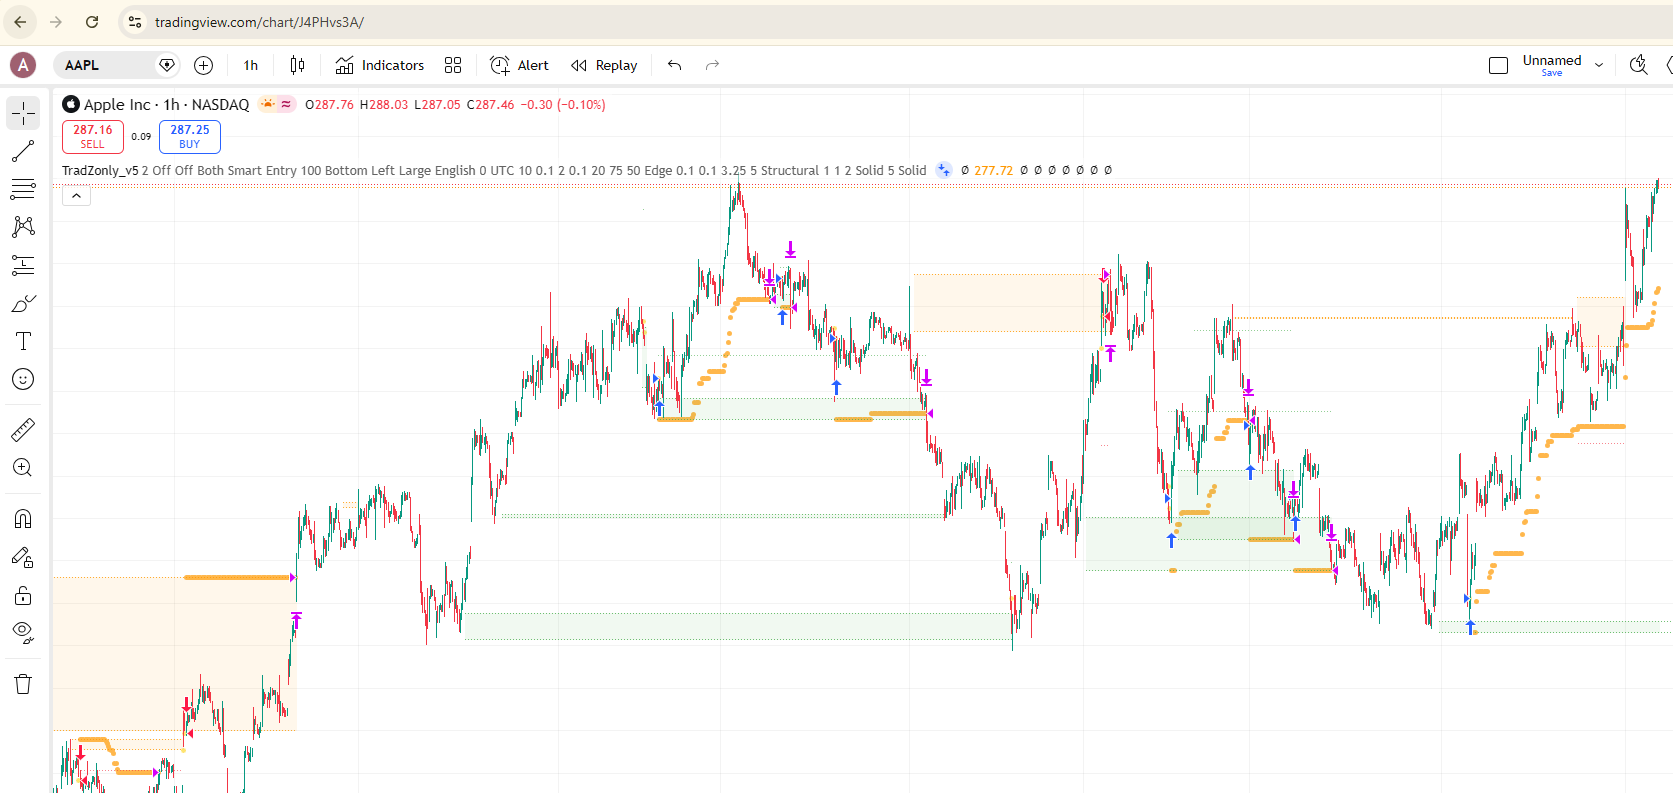Viewport: 1673px width, 793px height.
Task: Hide all drawings with the eye icon
Action: click(x=23, y=634)
